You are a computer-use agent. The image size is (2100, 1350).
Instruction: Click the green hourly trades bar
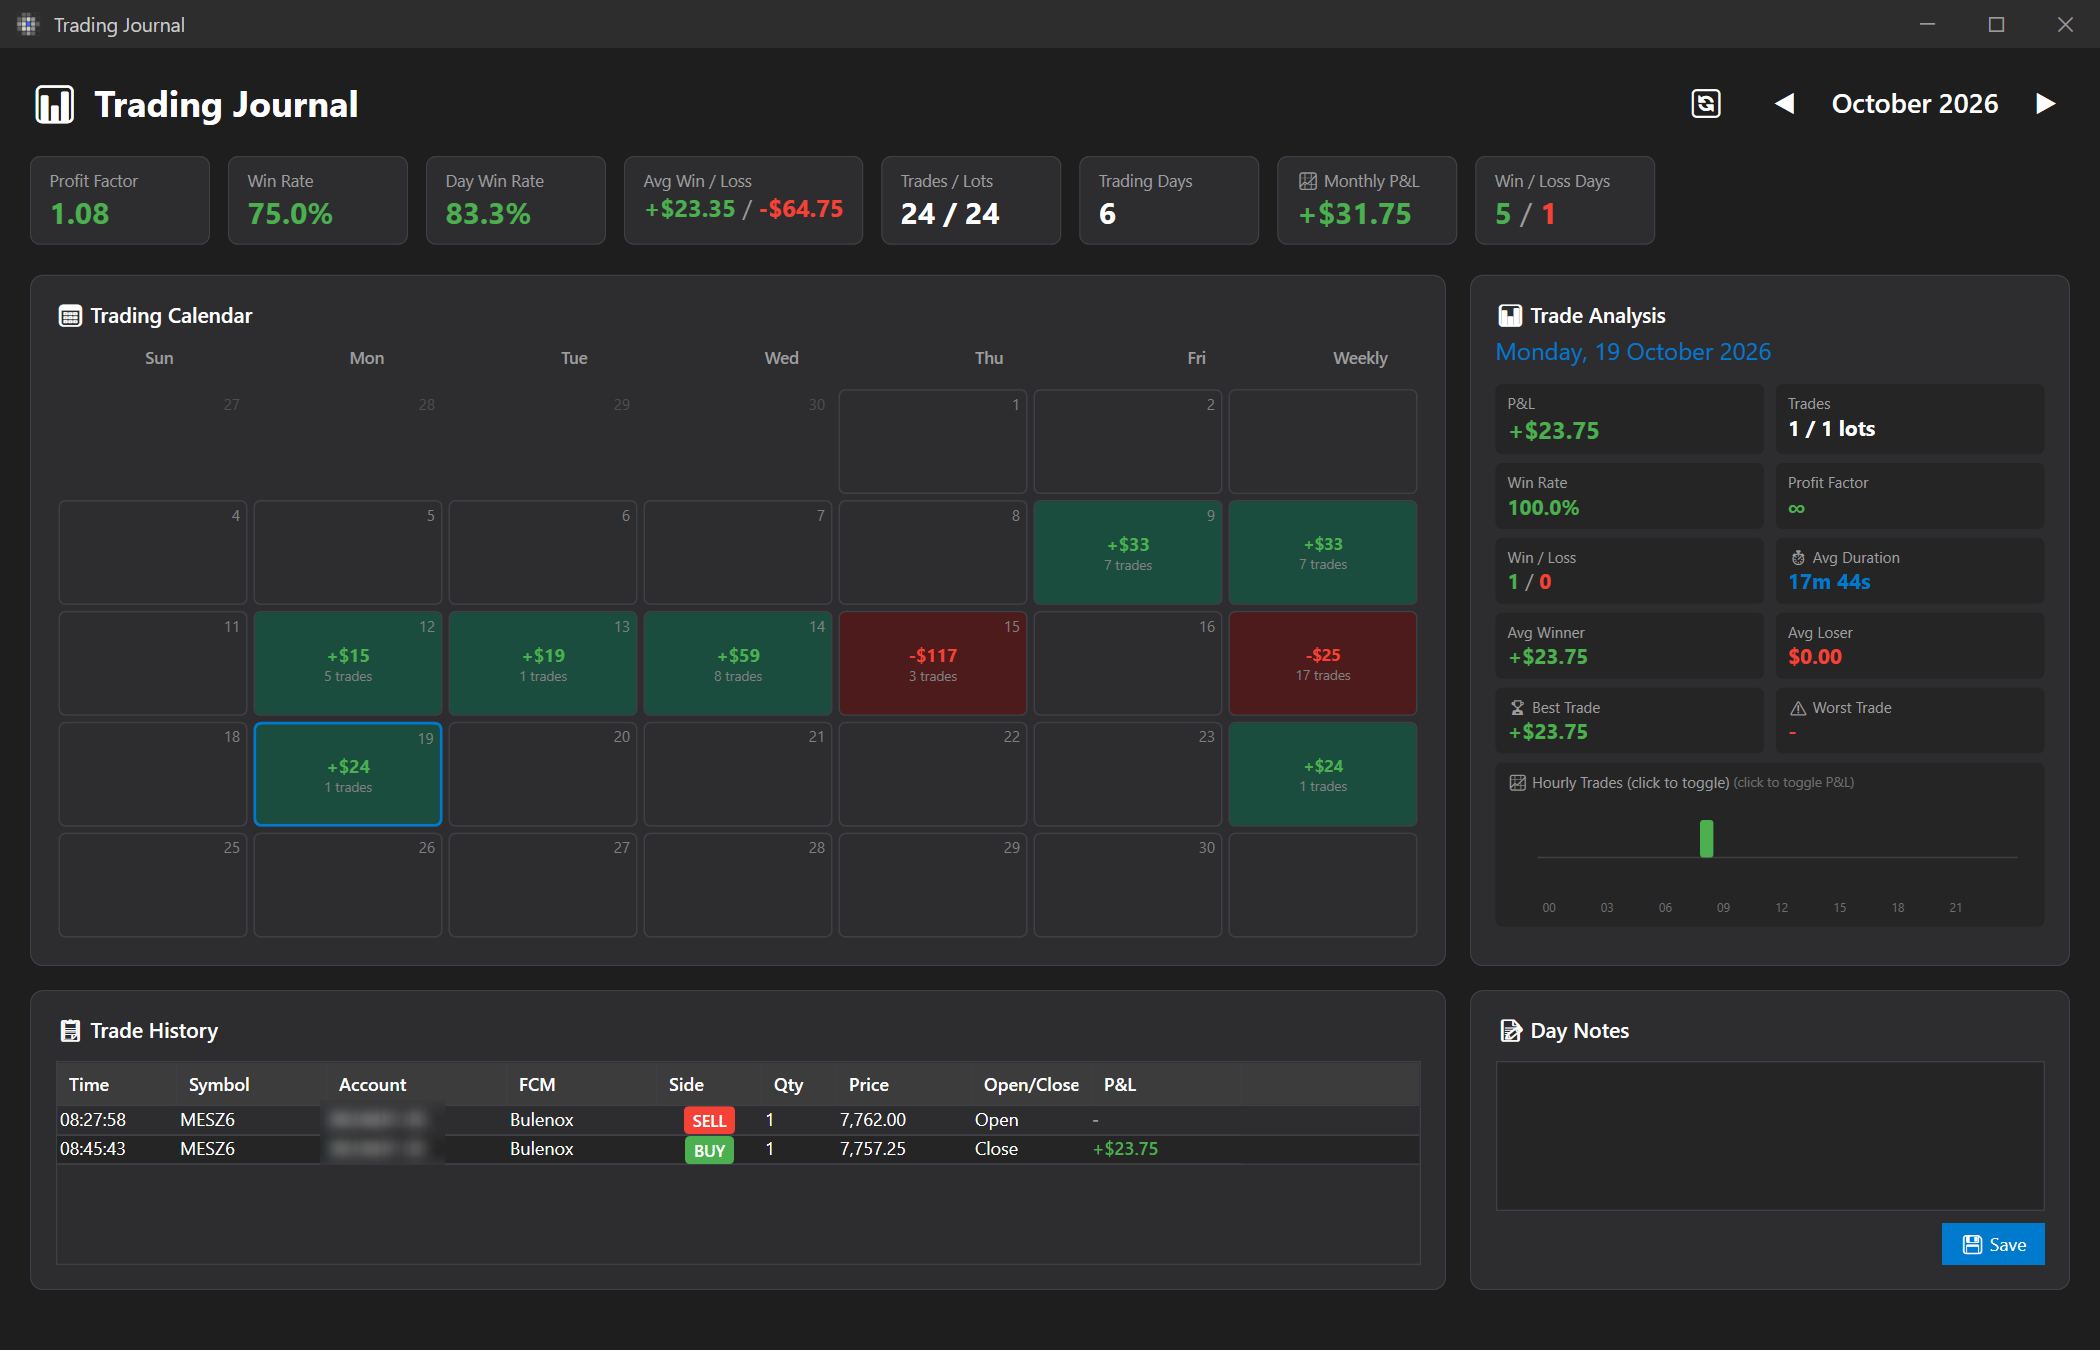click(x=1707, y=838)
